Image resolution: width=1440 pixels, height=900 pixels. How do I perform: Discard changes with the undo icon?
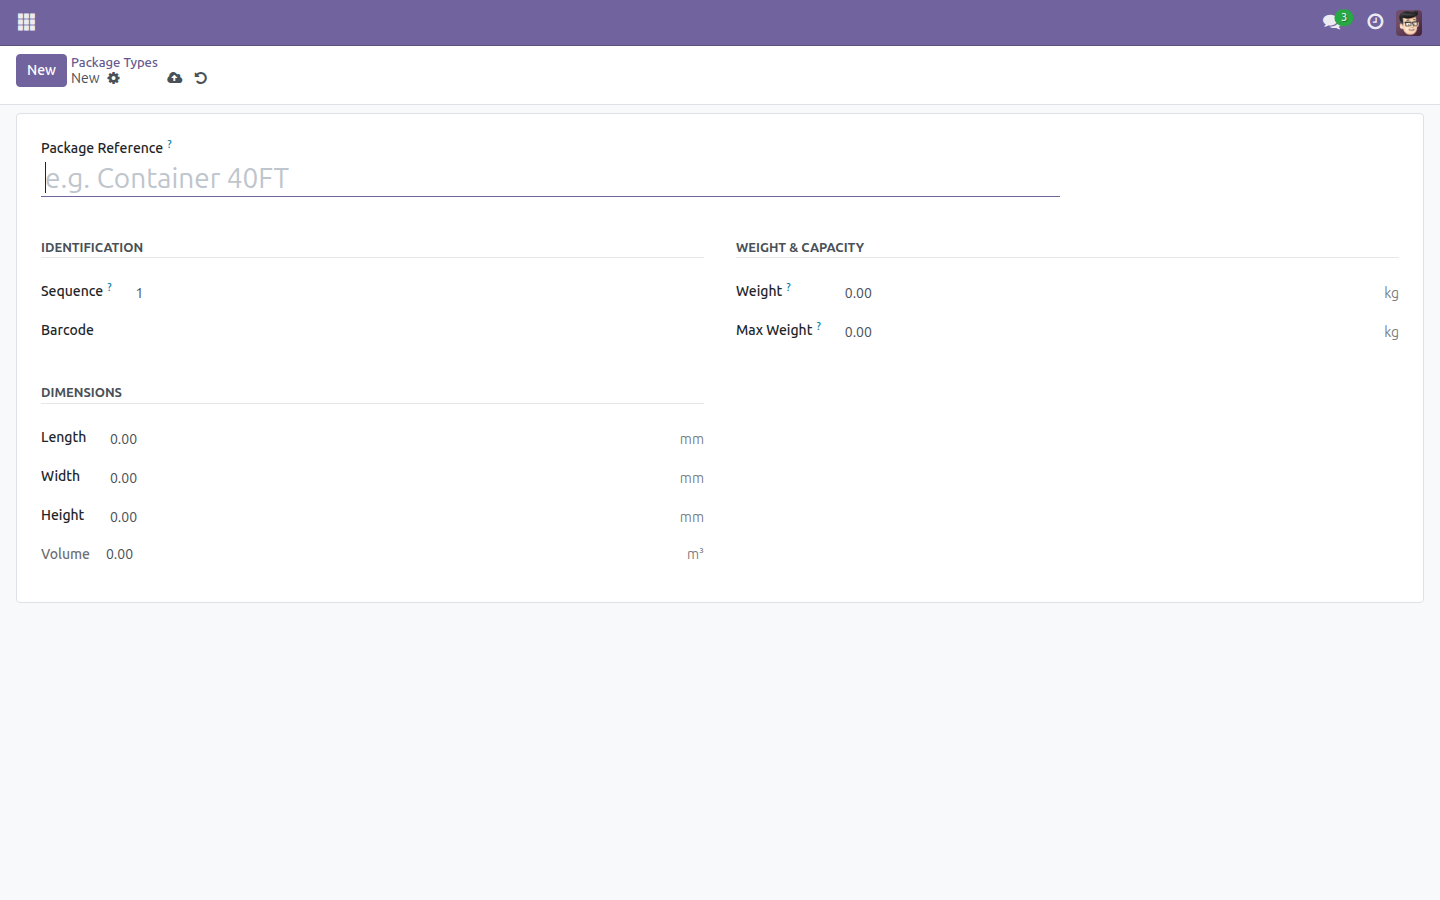(x=201, y=78)
